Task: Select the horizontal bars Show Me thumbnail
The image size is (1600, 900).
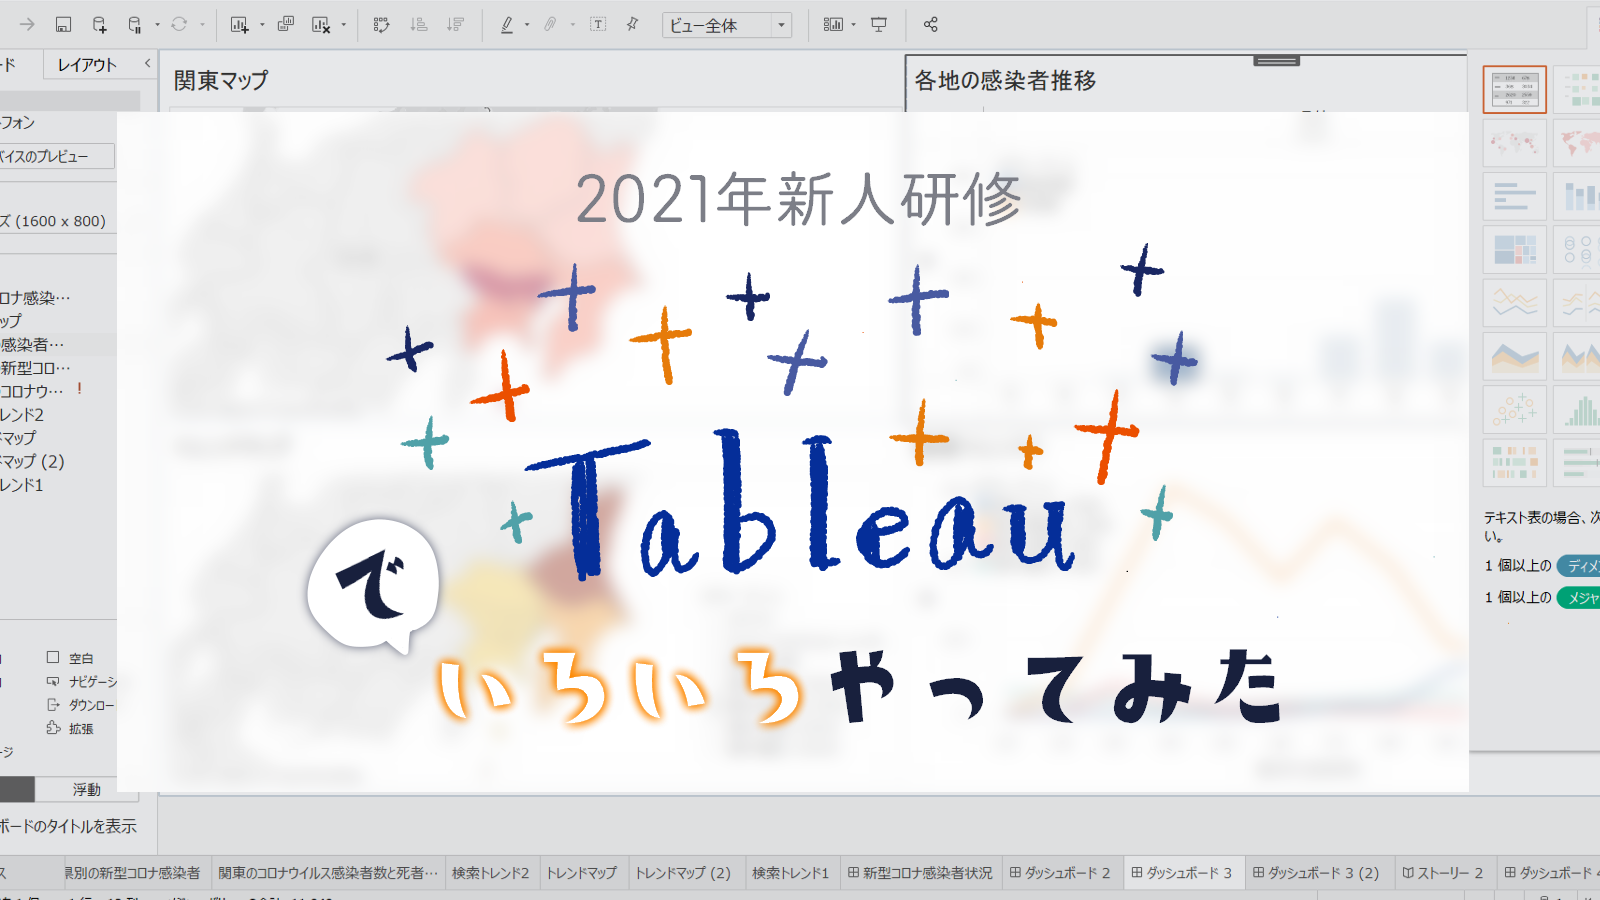Action: [x=1515, y=196]
